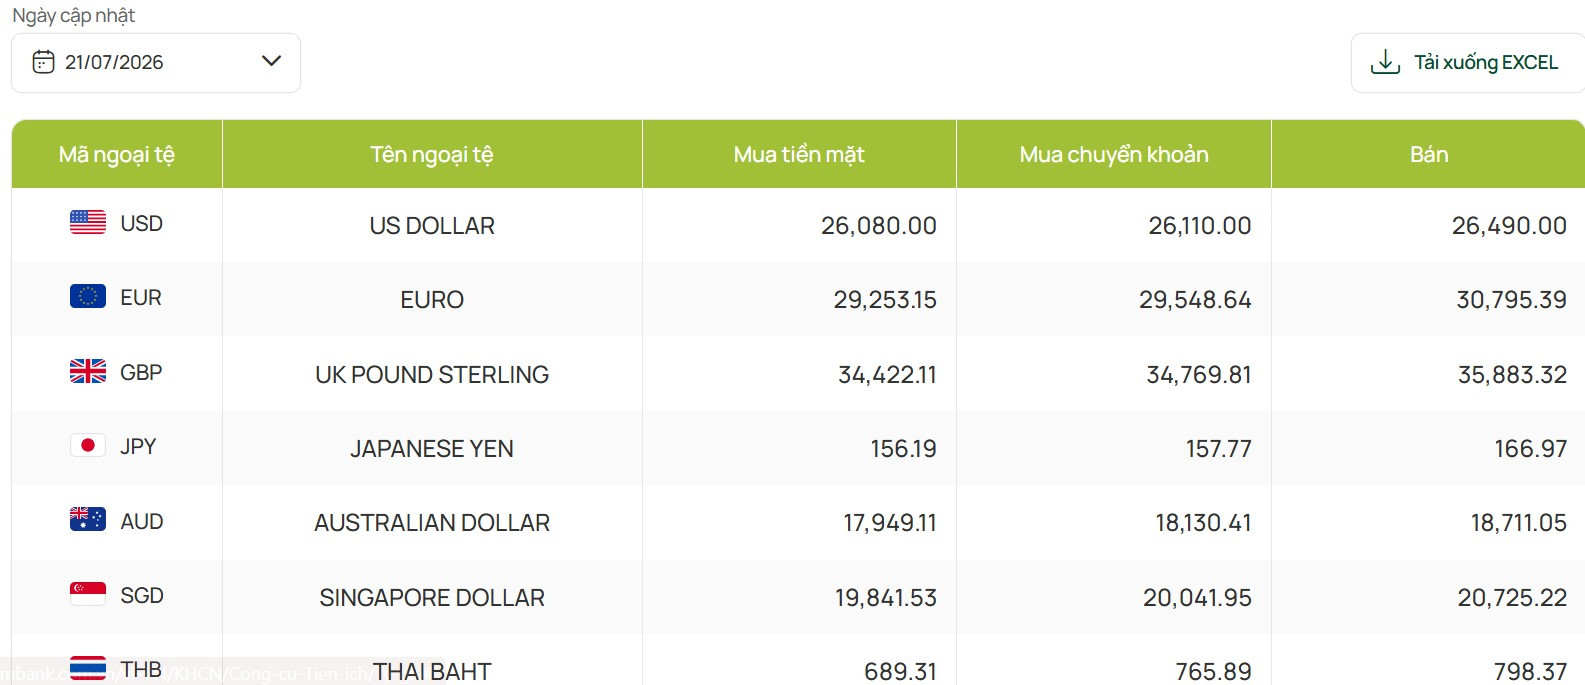This screenshot has height=685, width=1585.
Task: Select the US DOLLAR currency name
Action: (432, 226)
